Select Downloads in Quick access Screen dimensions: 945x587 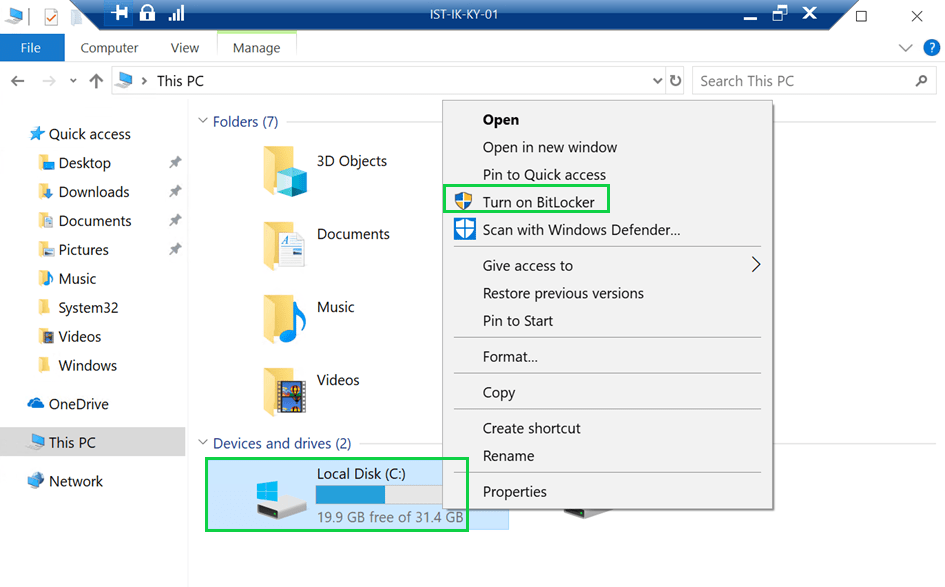[94, 192]
